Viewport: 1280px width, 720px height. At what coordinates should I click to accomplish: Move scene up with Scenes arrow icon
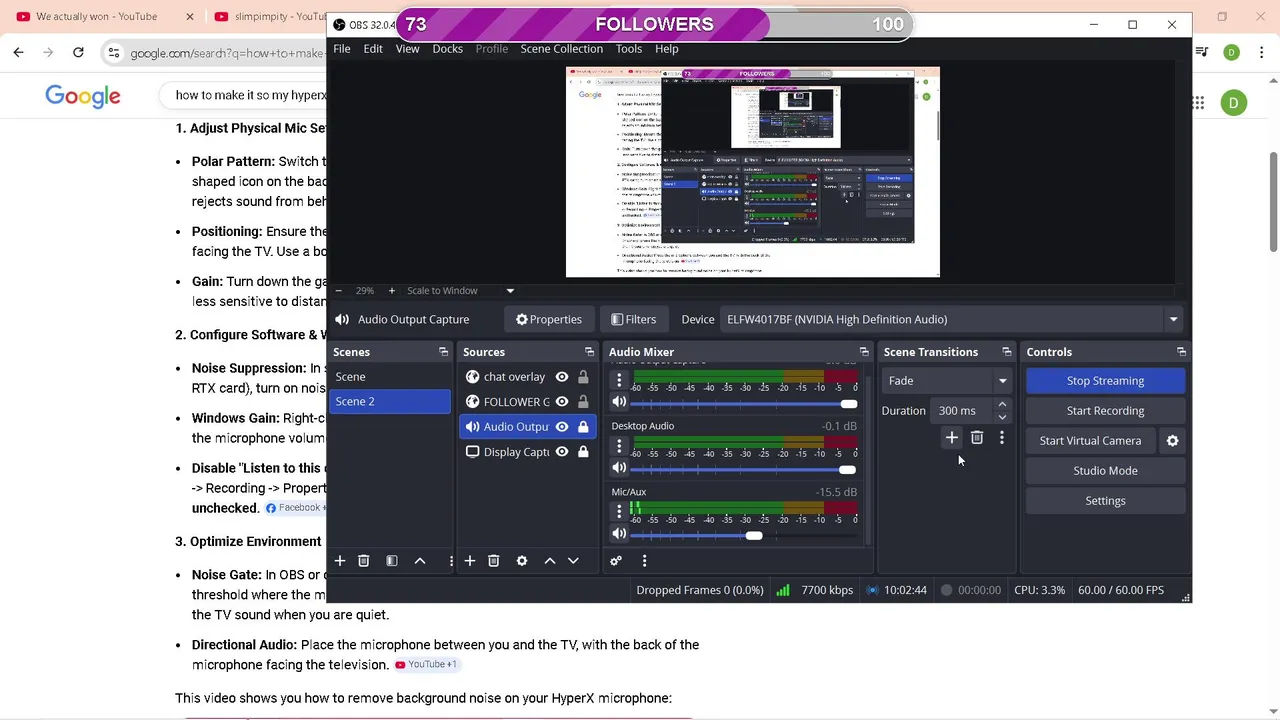[x=420, y=561]
